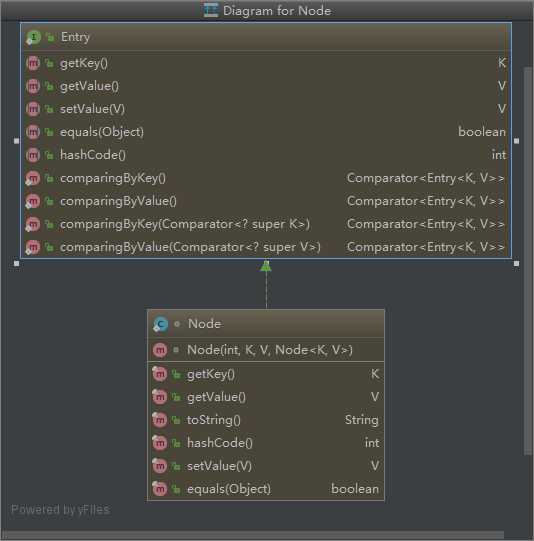
Task: Select hashCode() method in Entry
Action: [x=266, y=155]
